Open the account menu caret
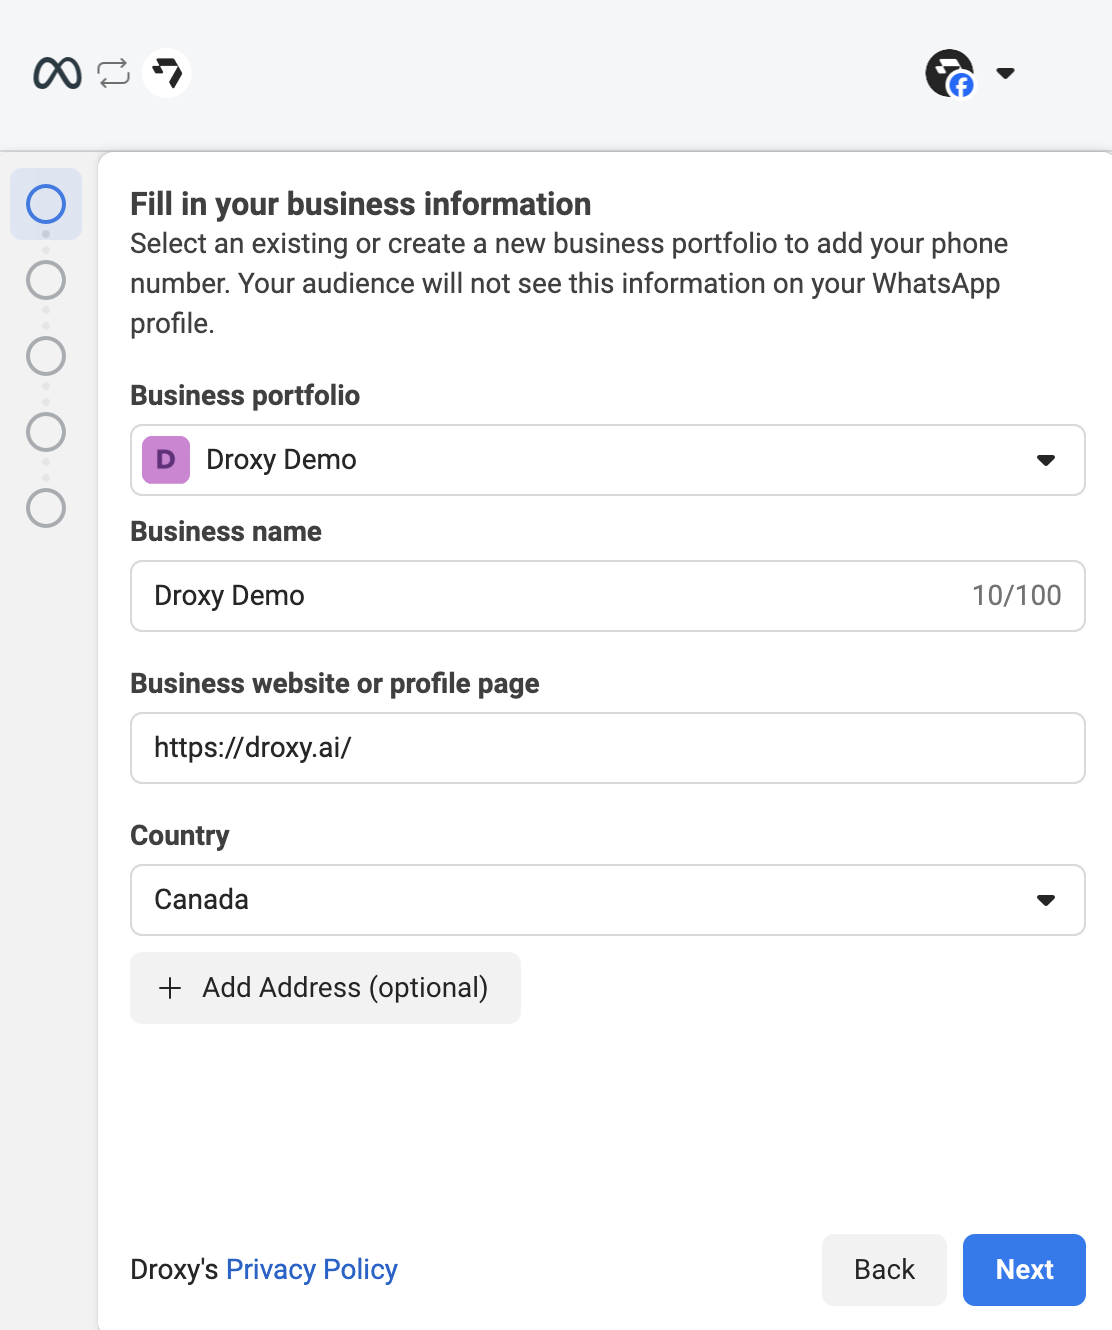Viewport: 1112px width, 1330px height. point(1006,73)
